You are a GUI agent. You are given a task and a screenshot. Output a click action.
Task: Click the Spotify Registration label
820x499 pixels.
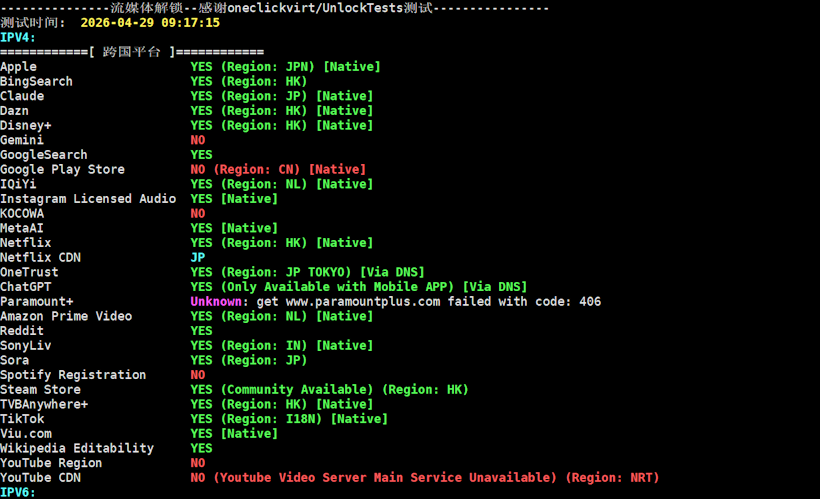coord(73,375)
